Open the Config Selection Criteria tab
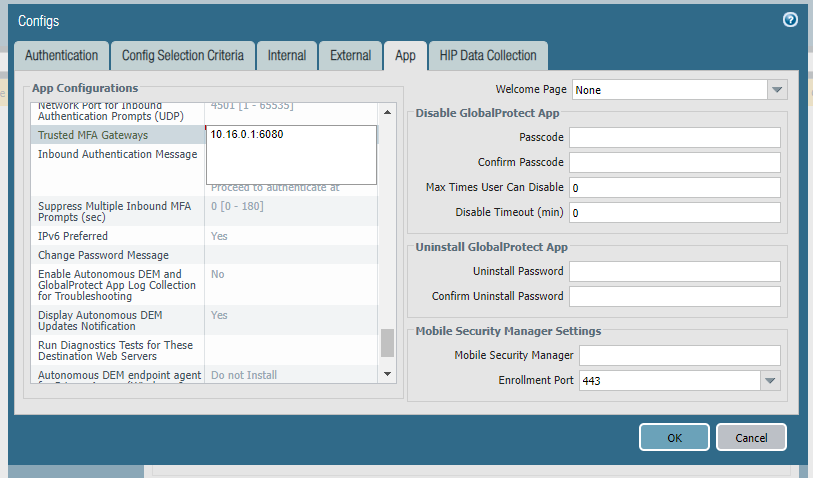This screenshot has width=813, height=478. click(182, 56)
